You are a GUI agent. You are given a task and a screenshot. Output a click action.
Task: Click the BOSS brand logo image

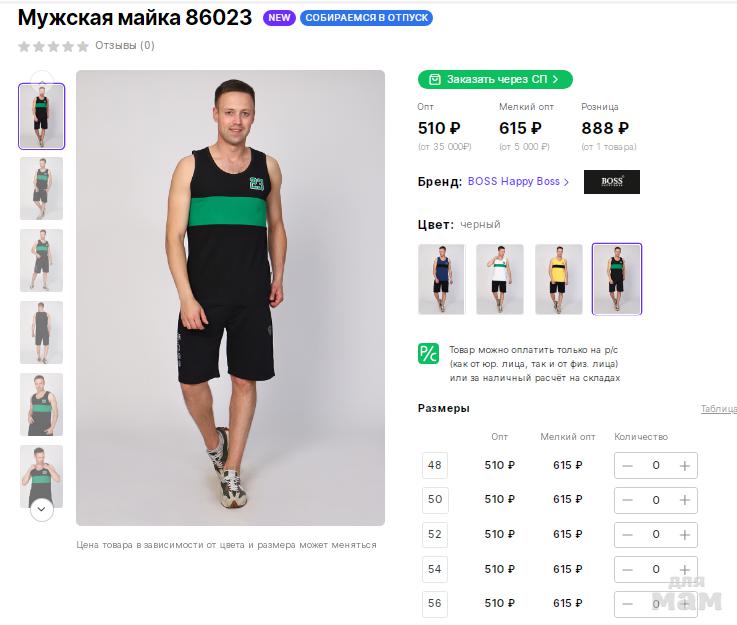pyautogui.click(x=611, y=182)
